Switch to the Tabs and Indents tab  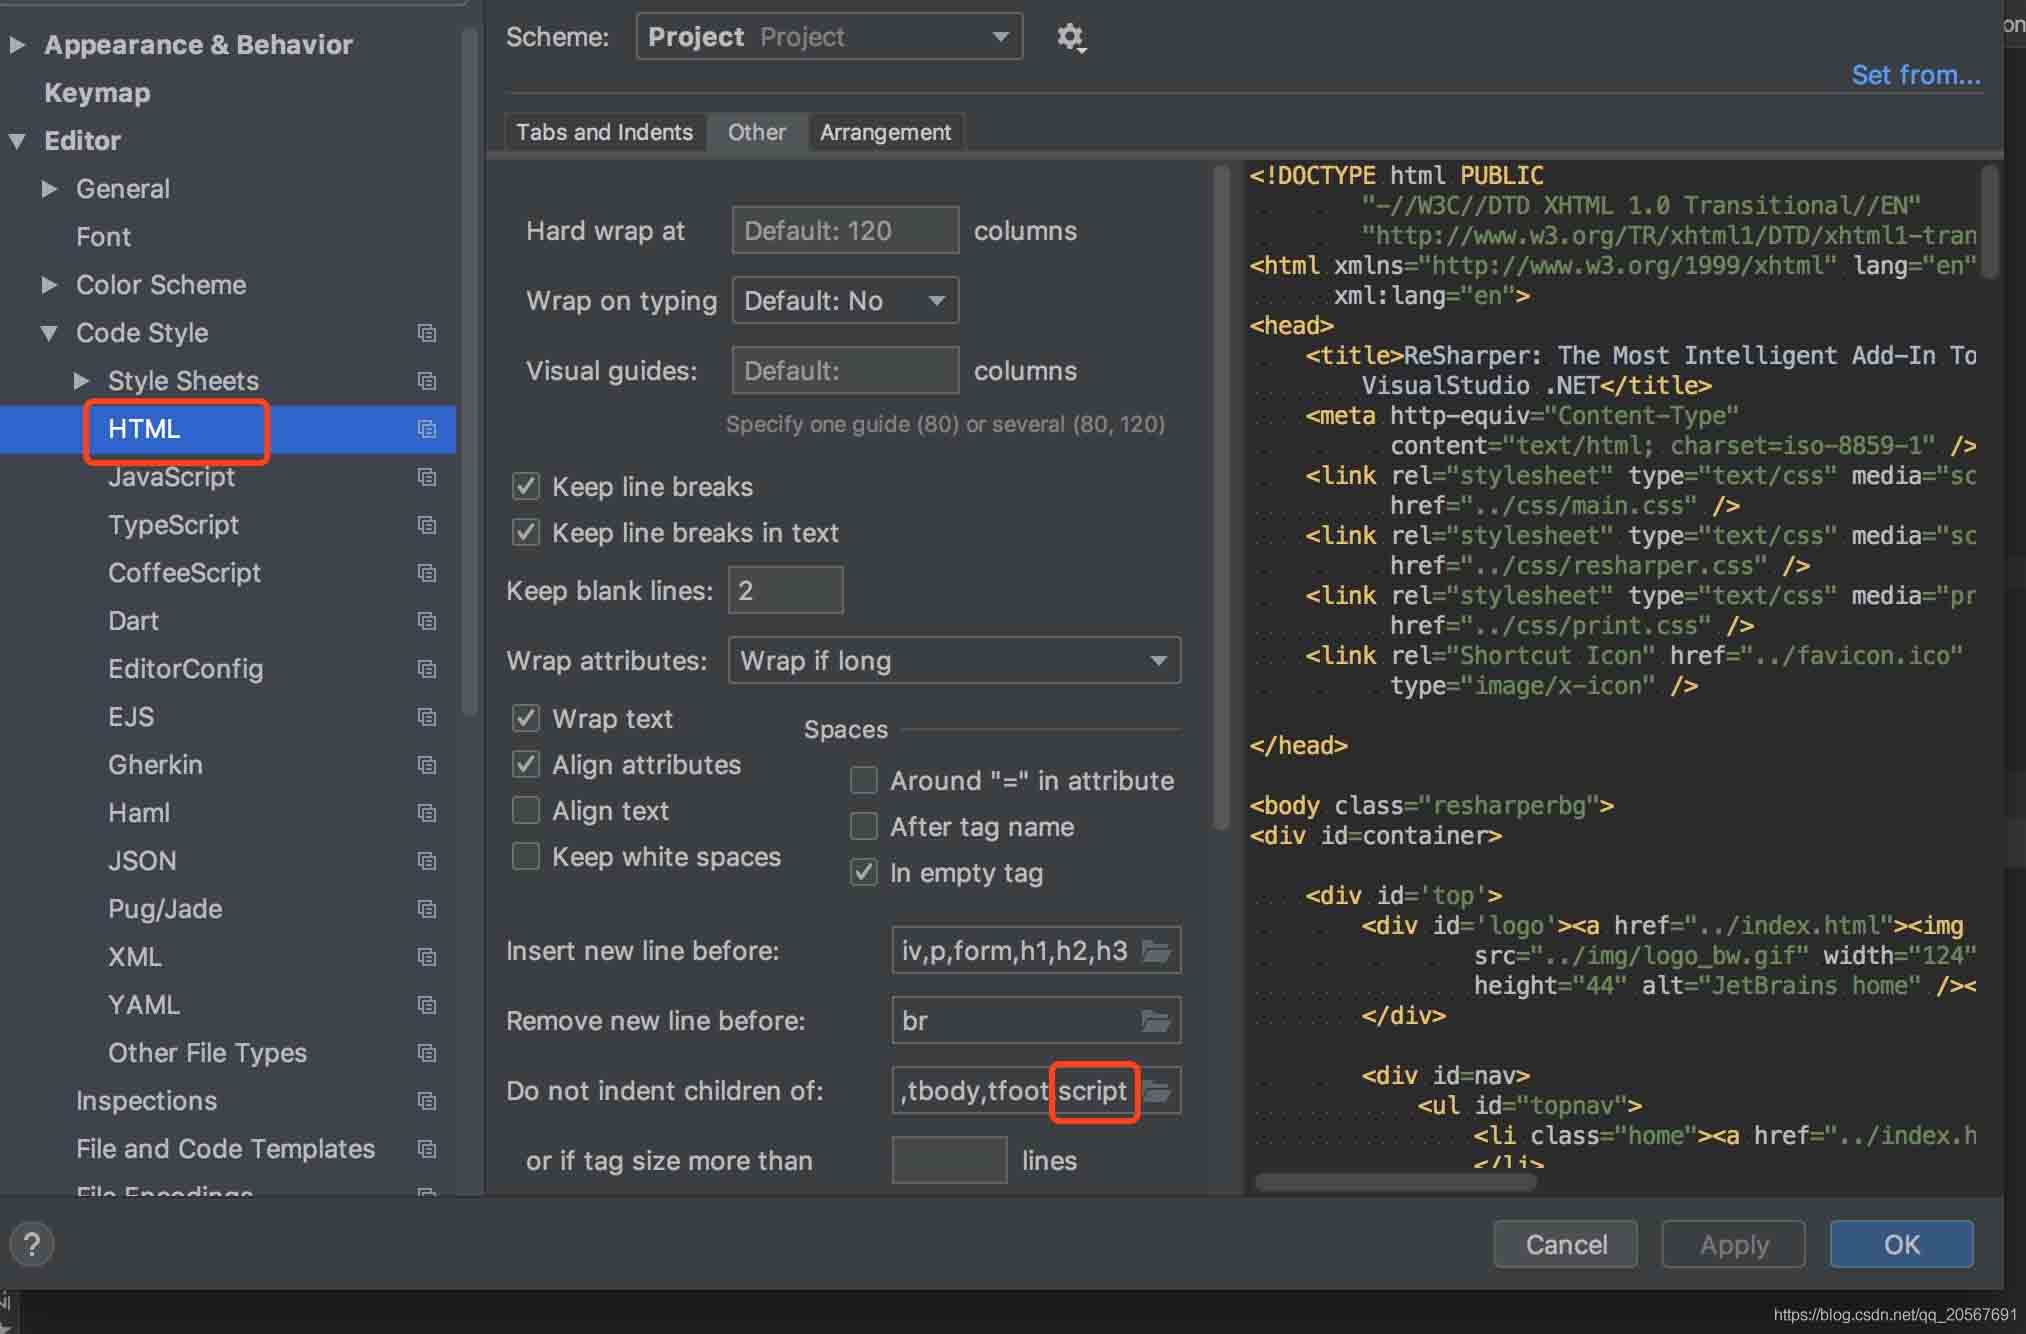(603, 133)
